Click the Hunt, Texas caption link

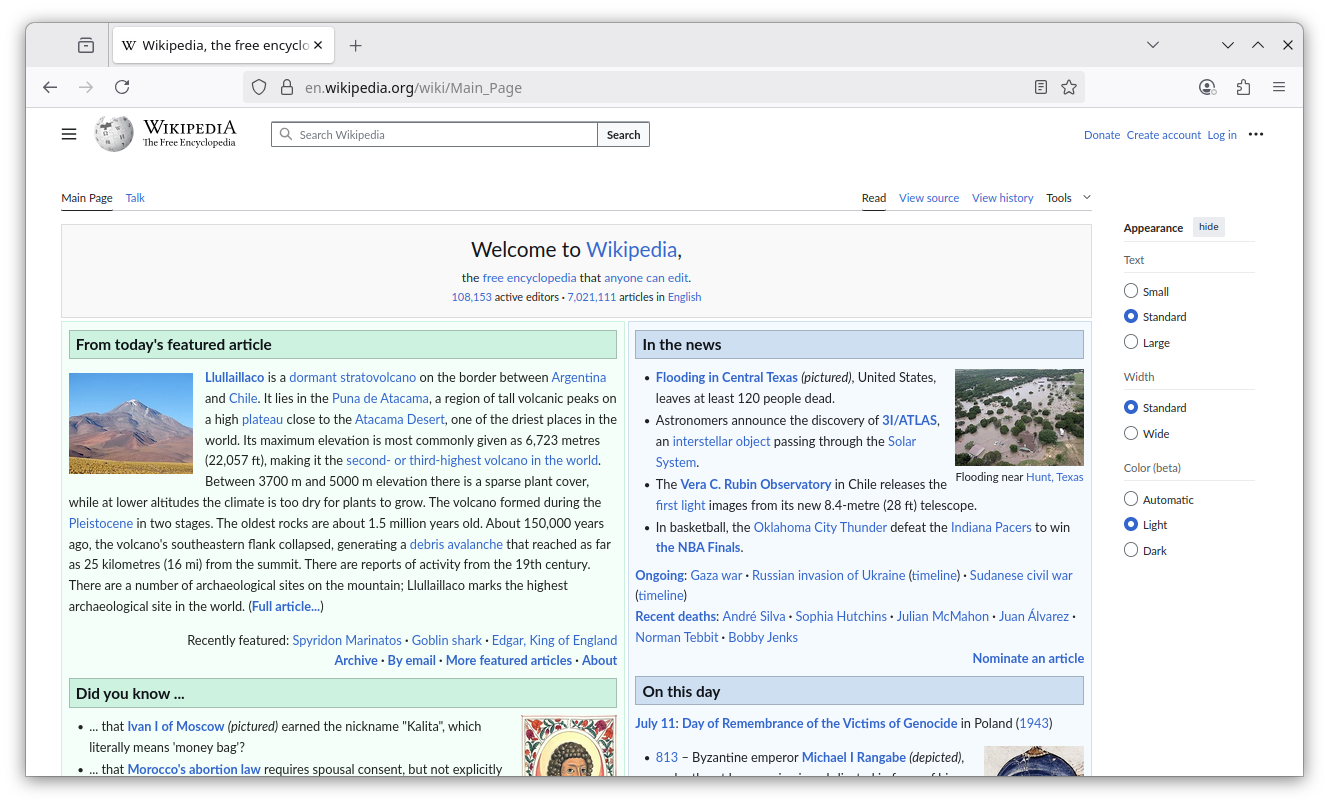pos(1055,477)
